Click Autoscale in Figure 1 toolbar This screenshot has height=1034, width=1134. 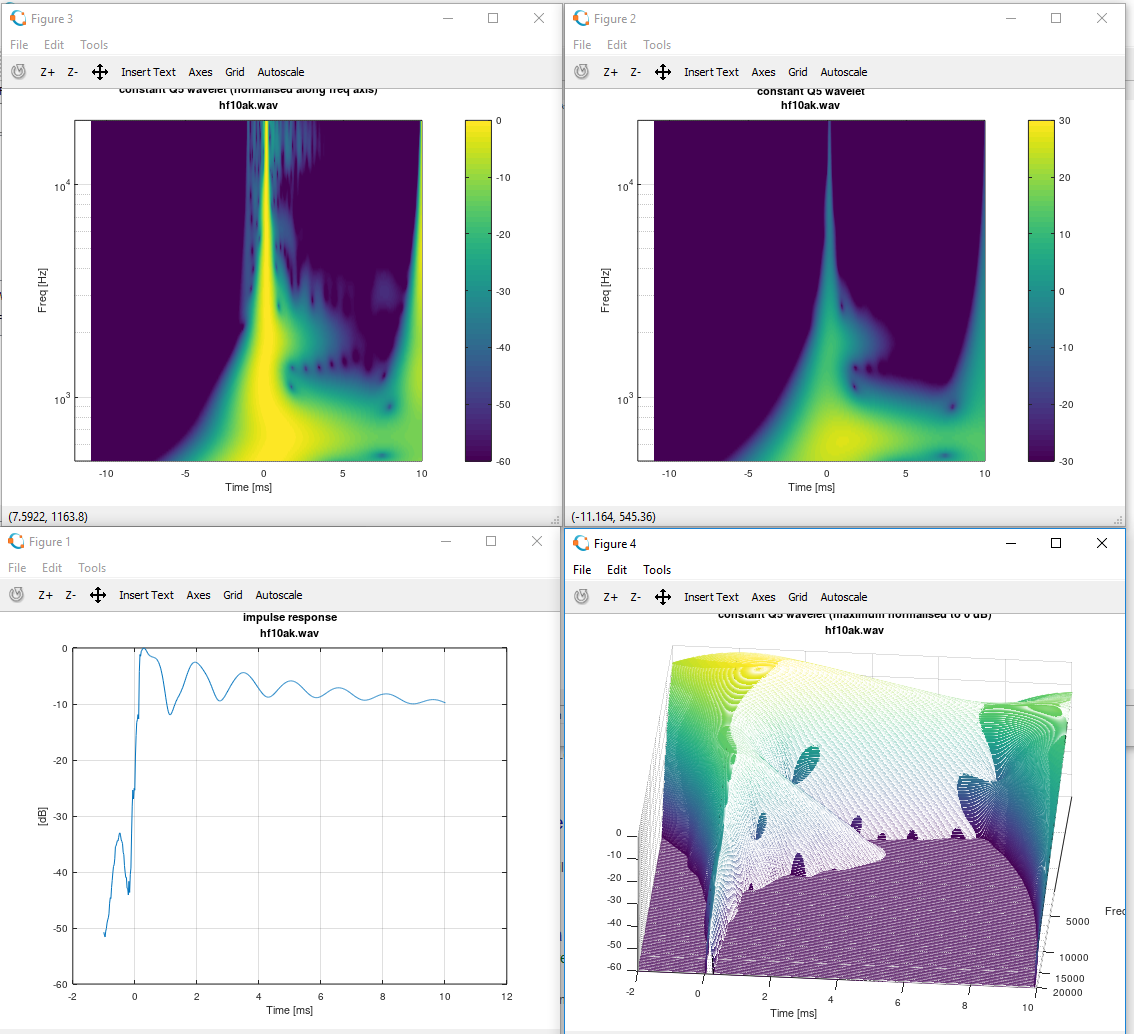pyautogui.click(x=278, y=594)
